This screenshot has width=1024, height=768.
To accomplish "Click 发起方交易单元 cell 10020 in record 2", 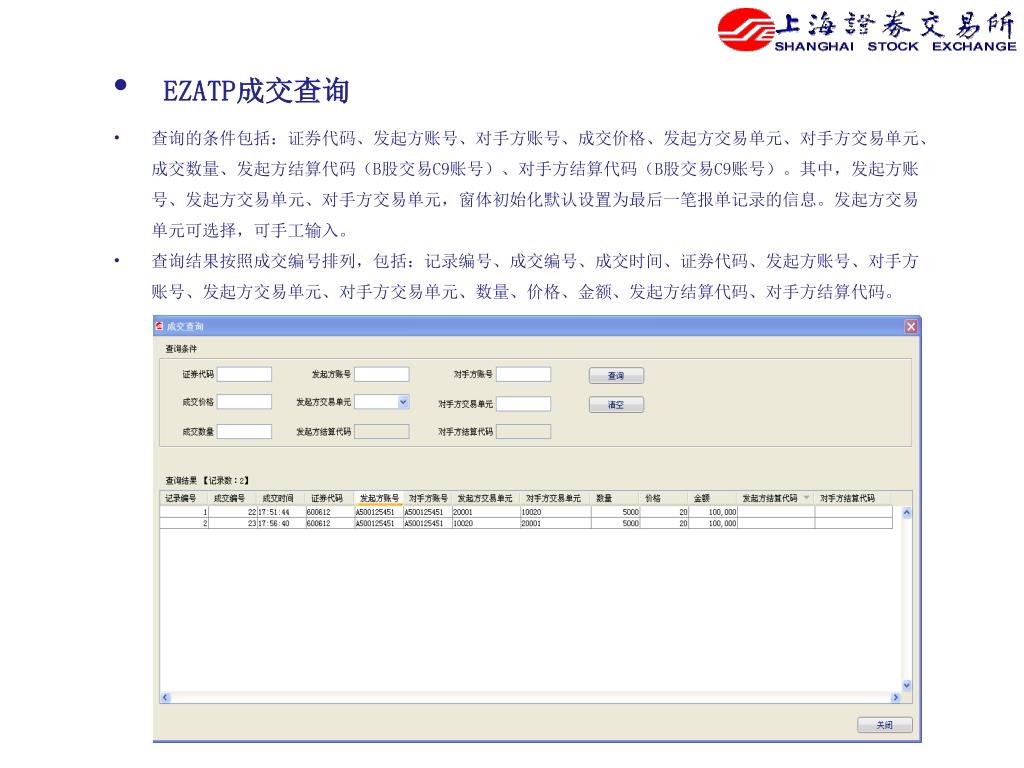I will point(486,523).
